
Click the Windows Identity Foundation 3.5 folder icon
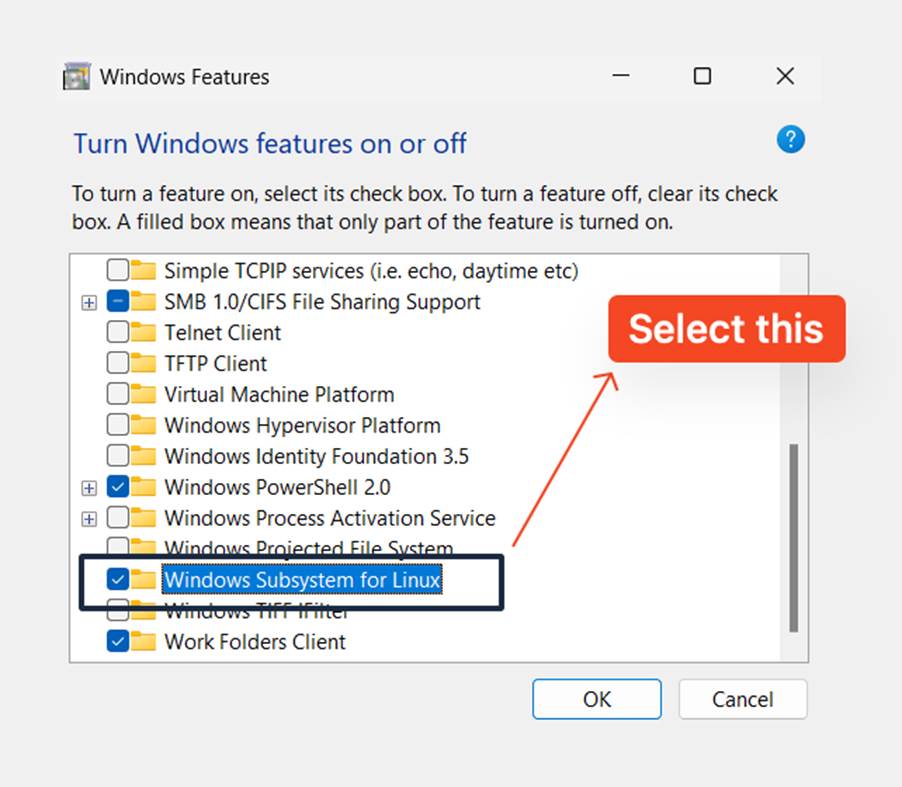point(144,456)
